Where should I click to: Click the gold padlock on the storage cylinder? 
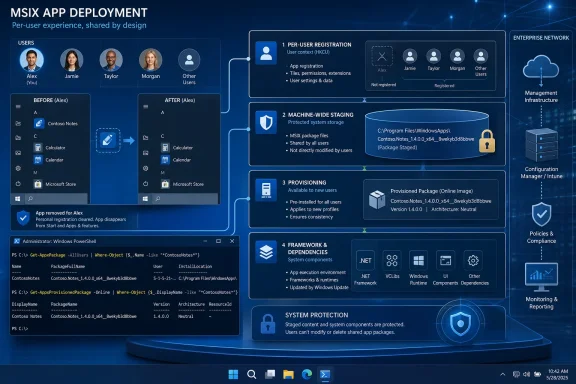click(487, 141)
